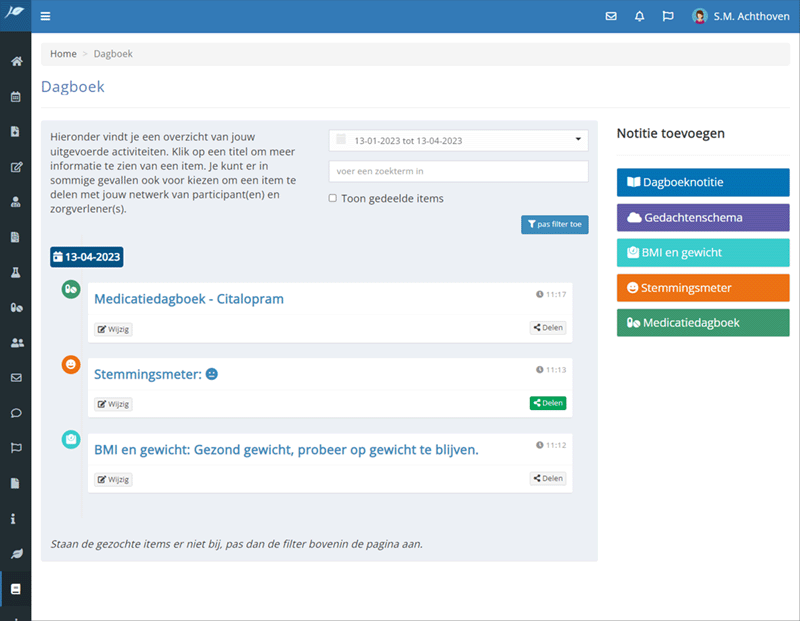
Task: Expand the date range dropdown
Action: [x=458, y=141]
